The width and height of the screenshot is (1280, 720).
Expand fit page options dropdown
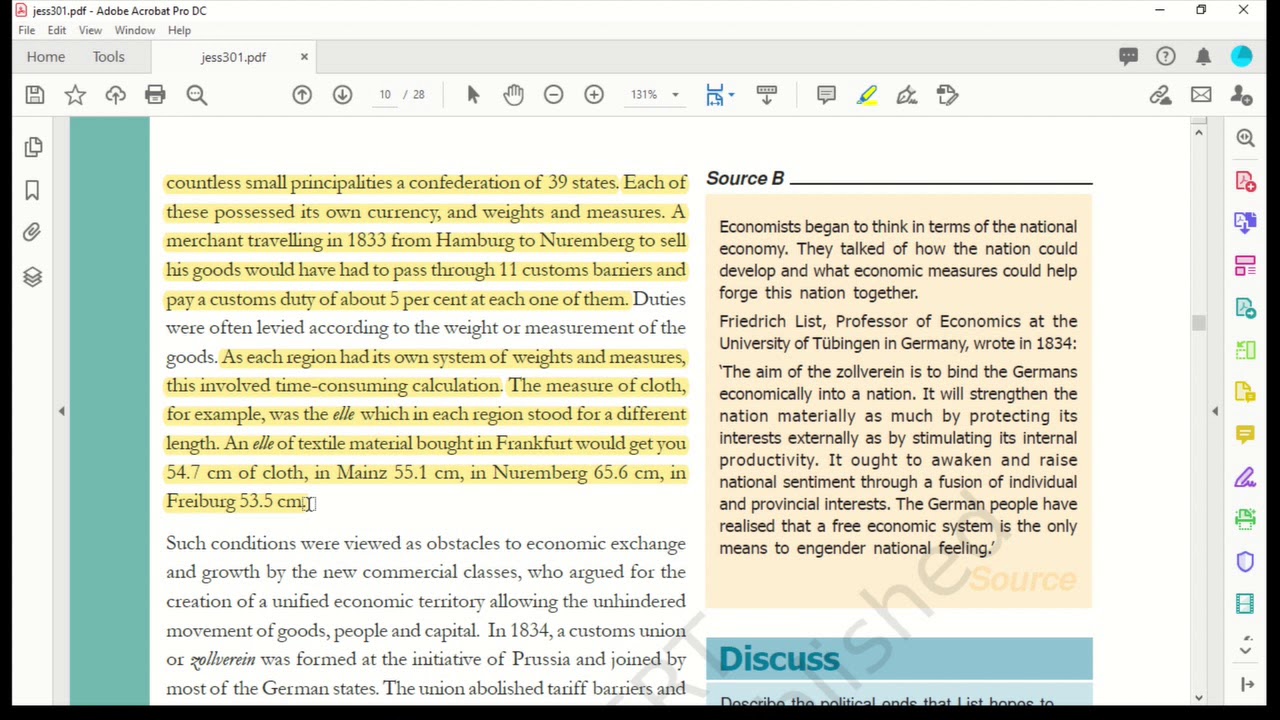click(x=731, y=95)
